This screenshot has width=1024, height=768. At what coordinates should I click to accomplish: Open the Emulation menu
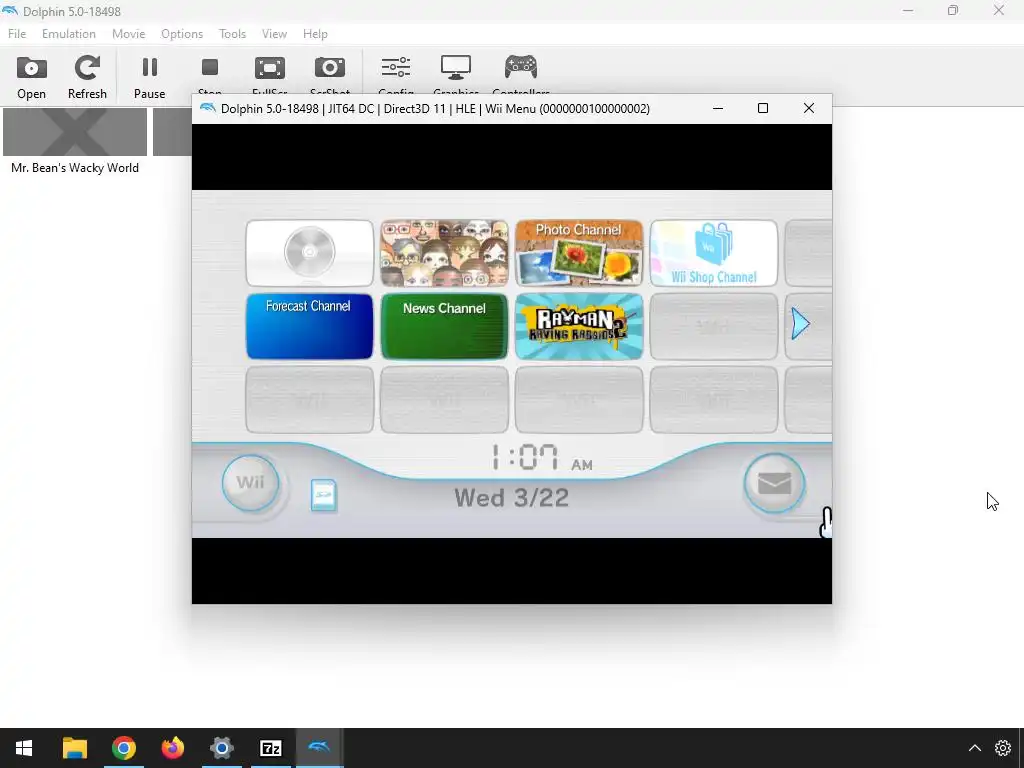click(69, 34)
